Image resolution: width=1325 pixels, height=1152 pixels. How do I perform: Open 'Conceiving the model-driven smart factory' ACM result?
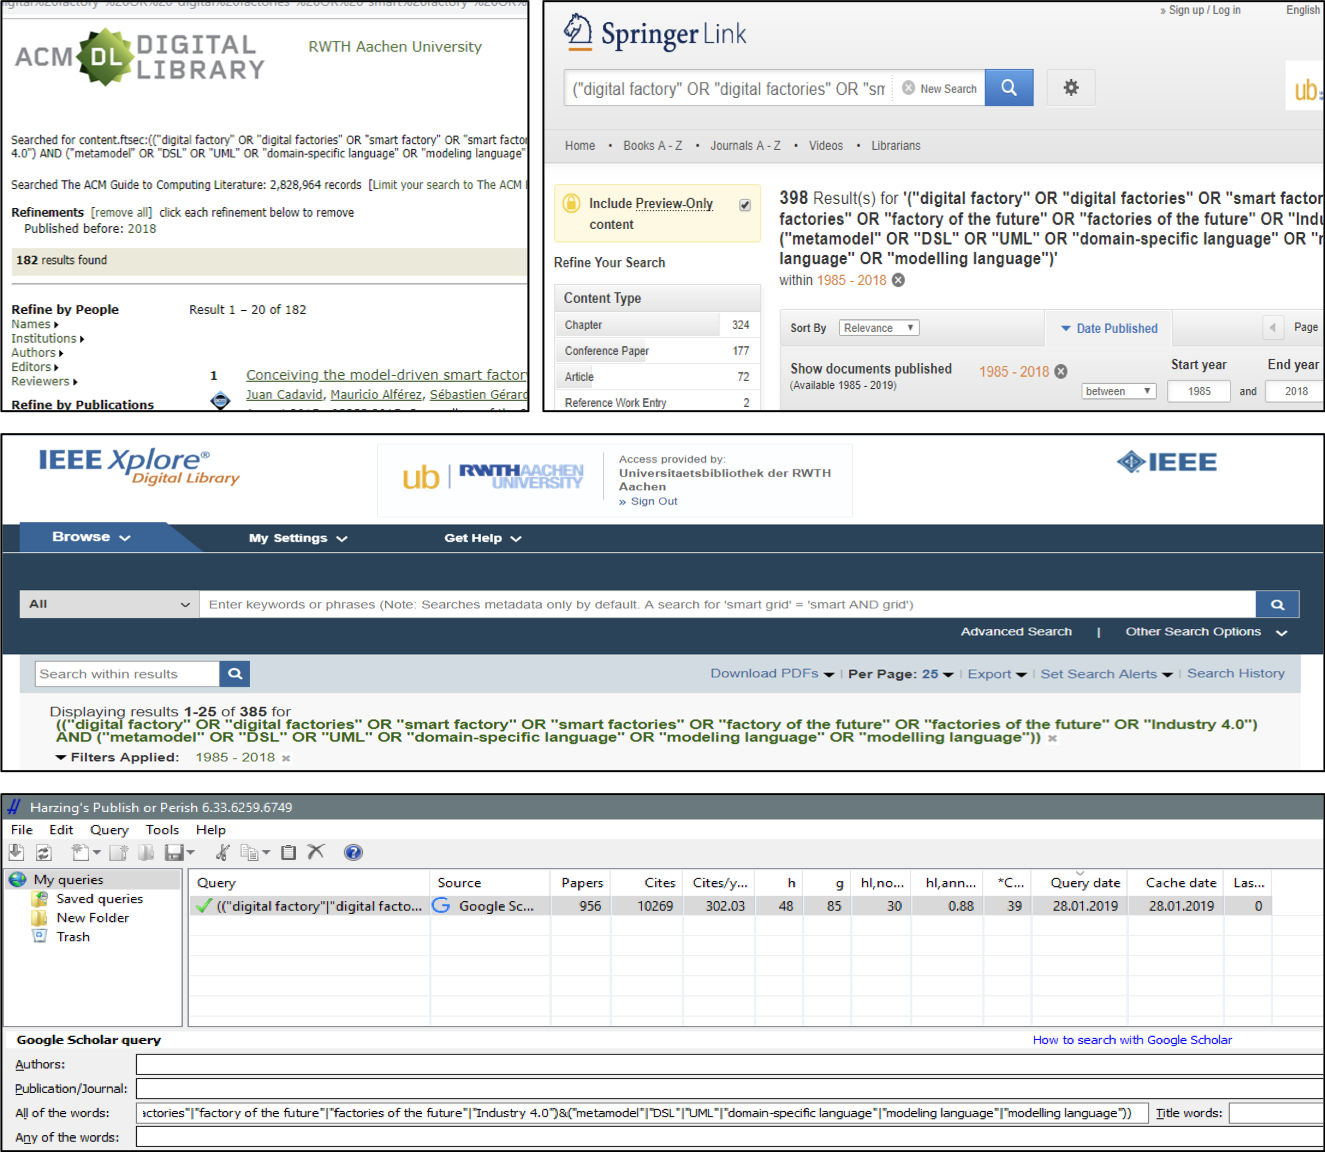point(387,375)
